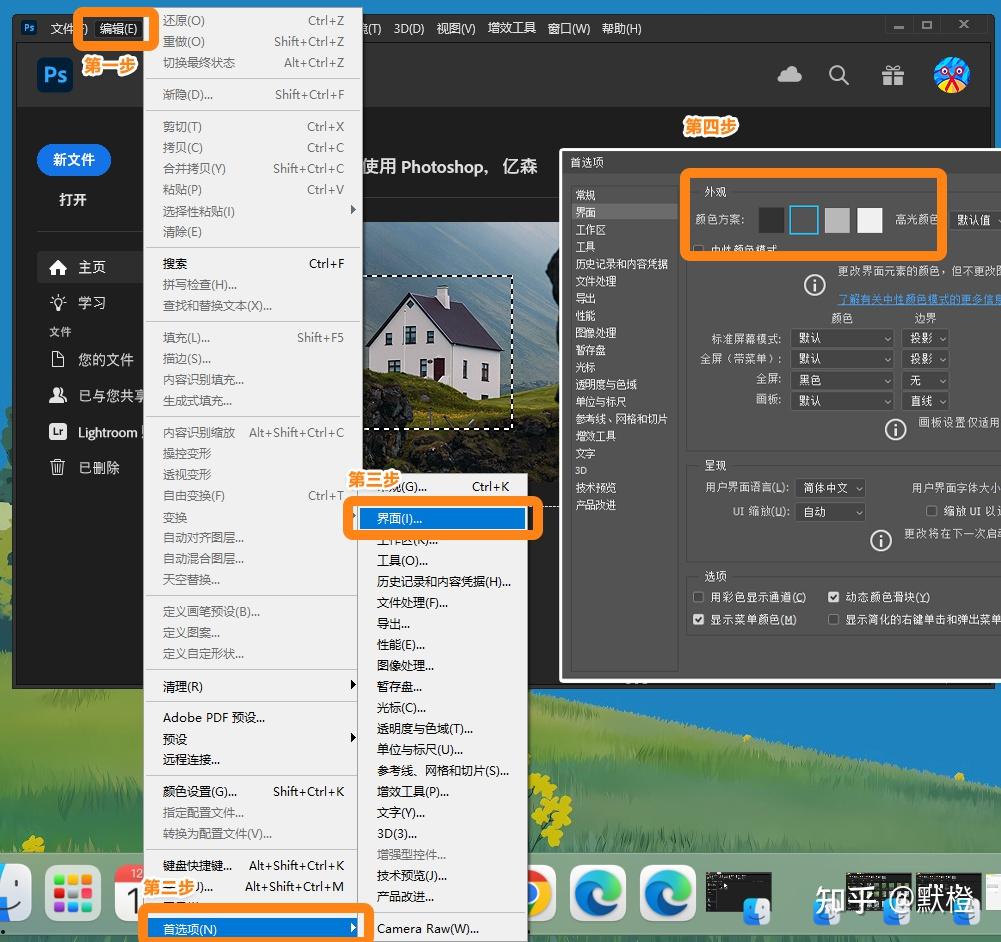Select 性能 in preferences category list
Viewport: 1001px width, 942px height.
pyautogui.click(x=585, y=316)
